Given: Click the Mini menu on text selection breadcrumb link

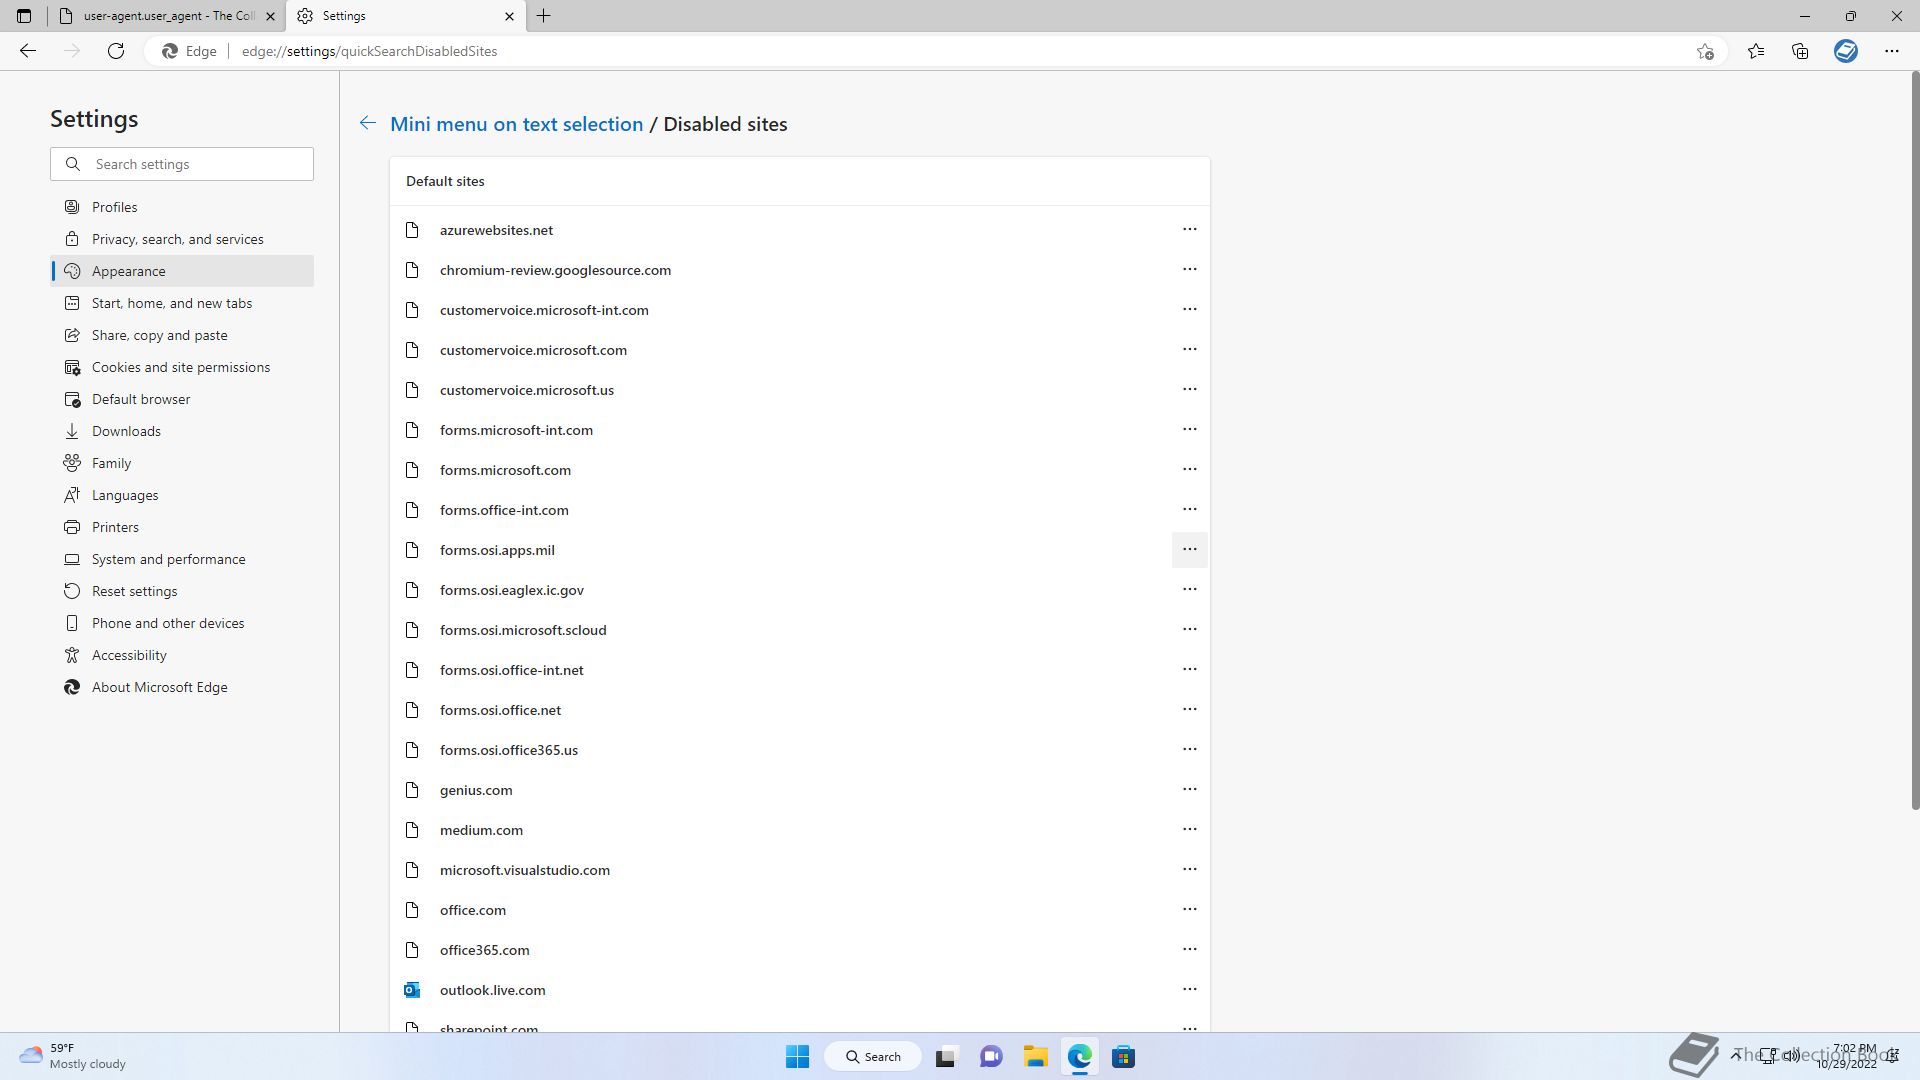Looking at the screenshot, I should pyautogui.click(x=516, y=124).
